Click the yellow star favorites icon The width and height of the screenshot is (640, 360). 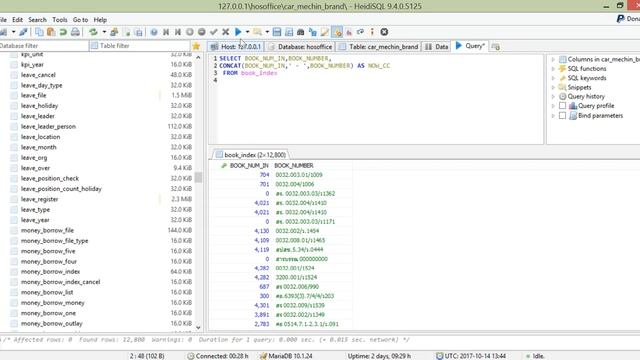click(x=196, y=46)
